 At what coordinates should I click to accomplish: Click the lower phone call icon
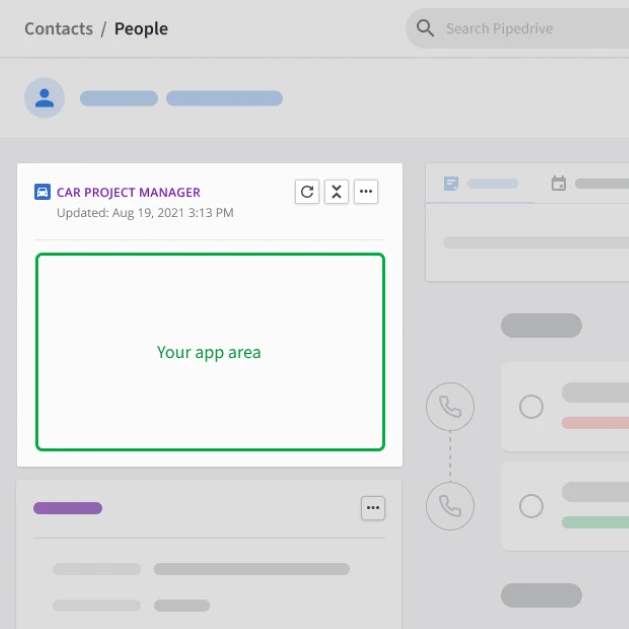450,506
